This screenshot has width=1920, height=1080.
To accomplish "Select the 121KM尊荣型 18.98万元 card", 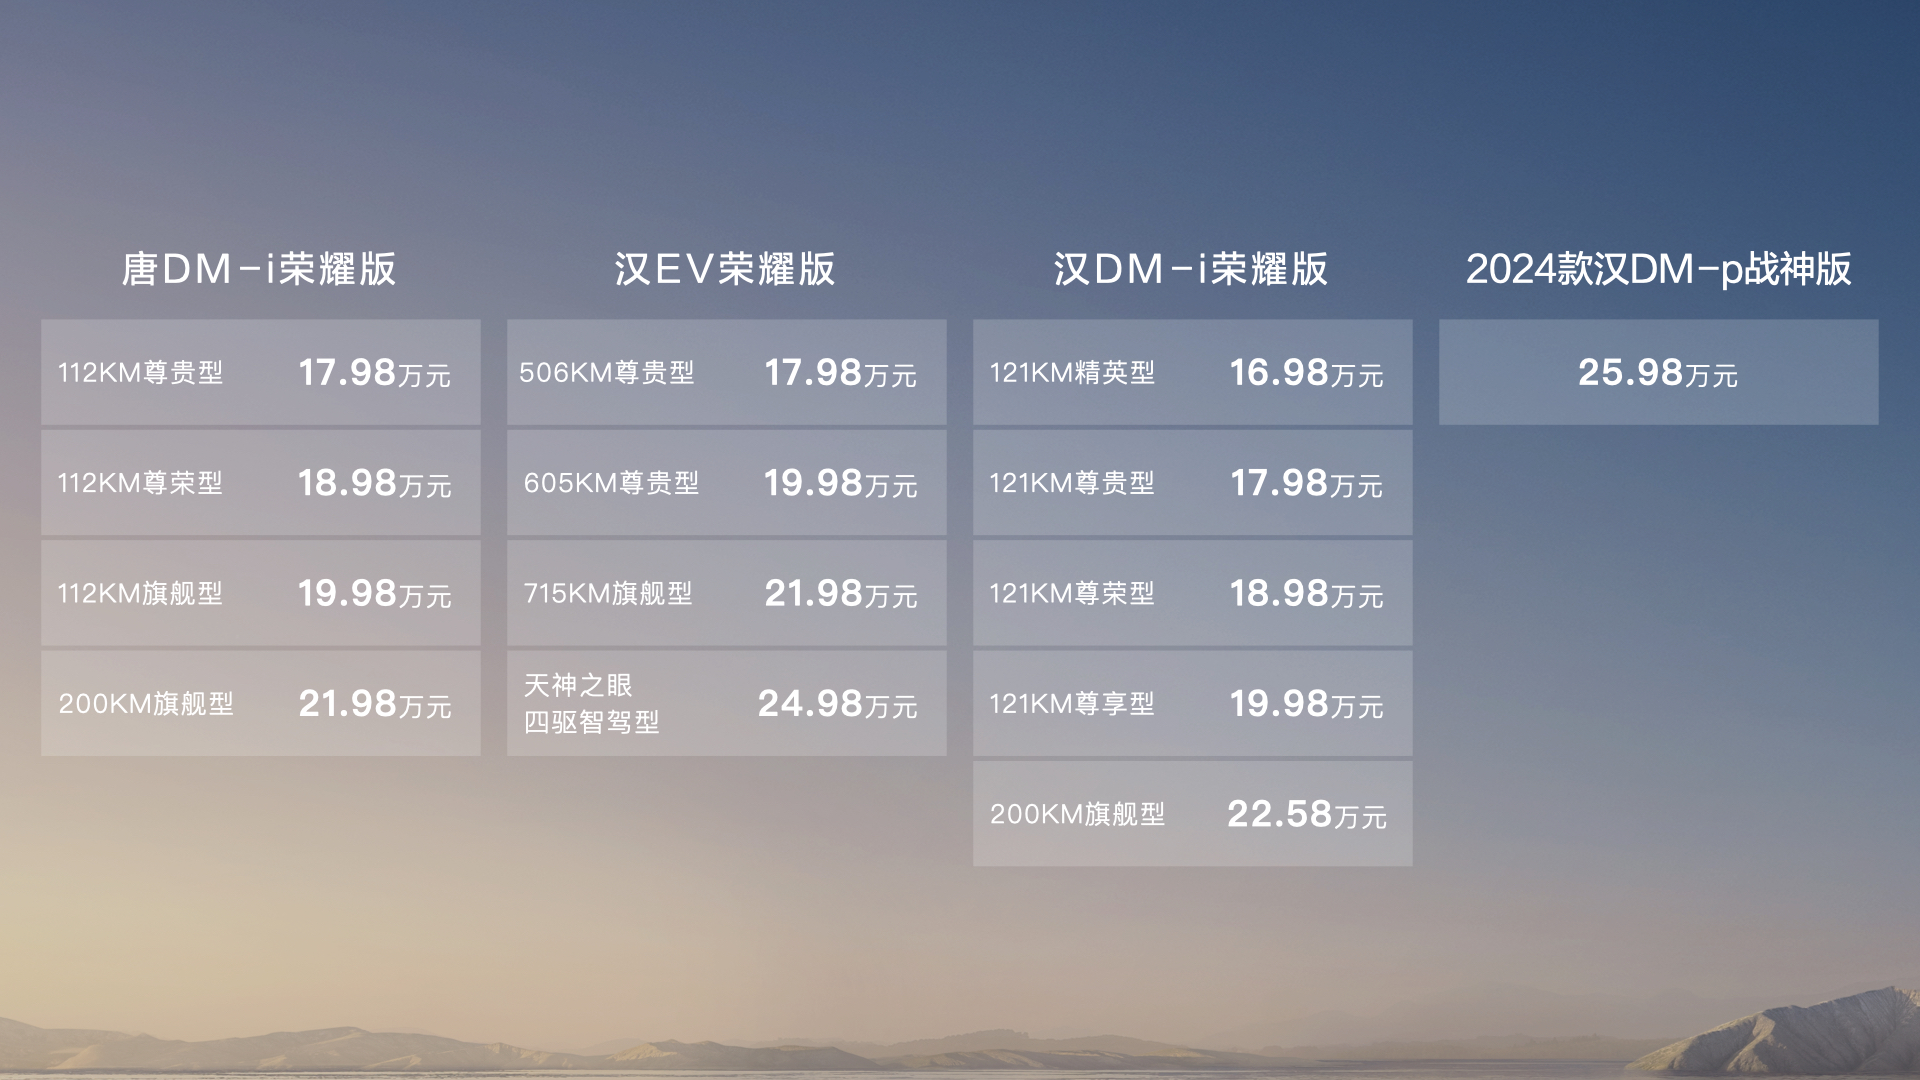I will [x=1192, y=593].
